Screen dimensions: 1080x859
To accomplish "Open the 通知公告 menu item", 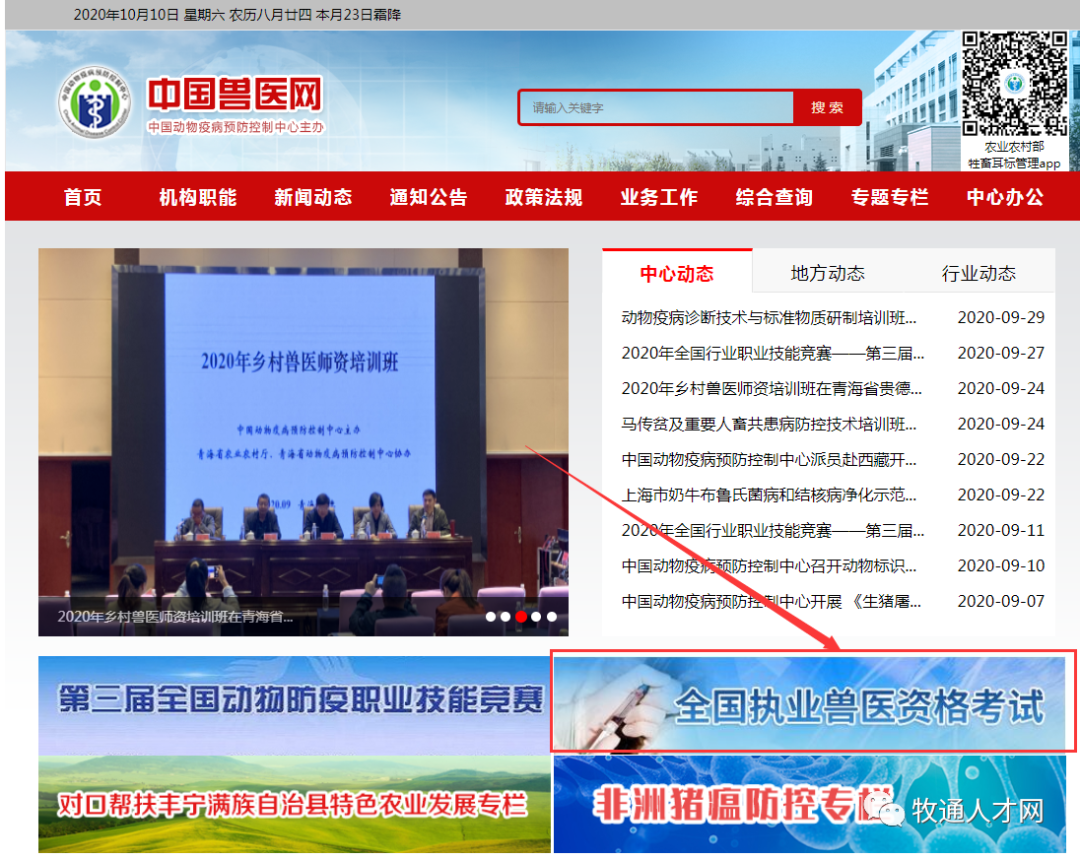I will point(428,197).
